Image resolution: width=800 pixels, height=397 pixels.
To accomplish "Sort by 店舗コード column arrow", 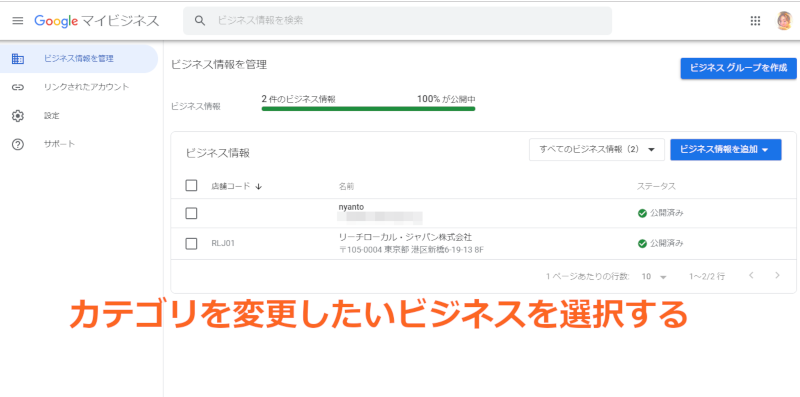I will coord(259,187).
